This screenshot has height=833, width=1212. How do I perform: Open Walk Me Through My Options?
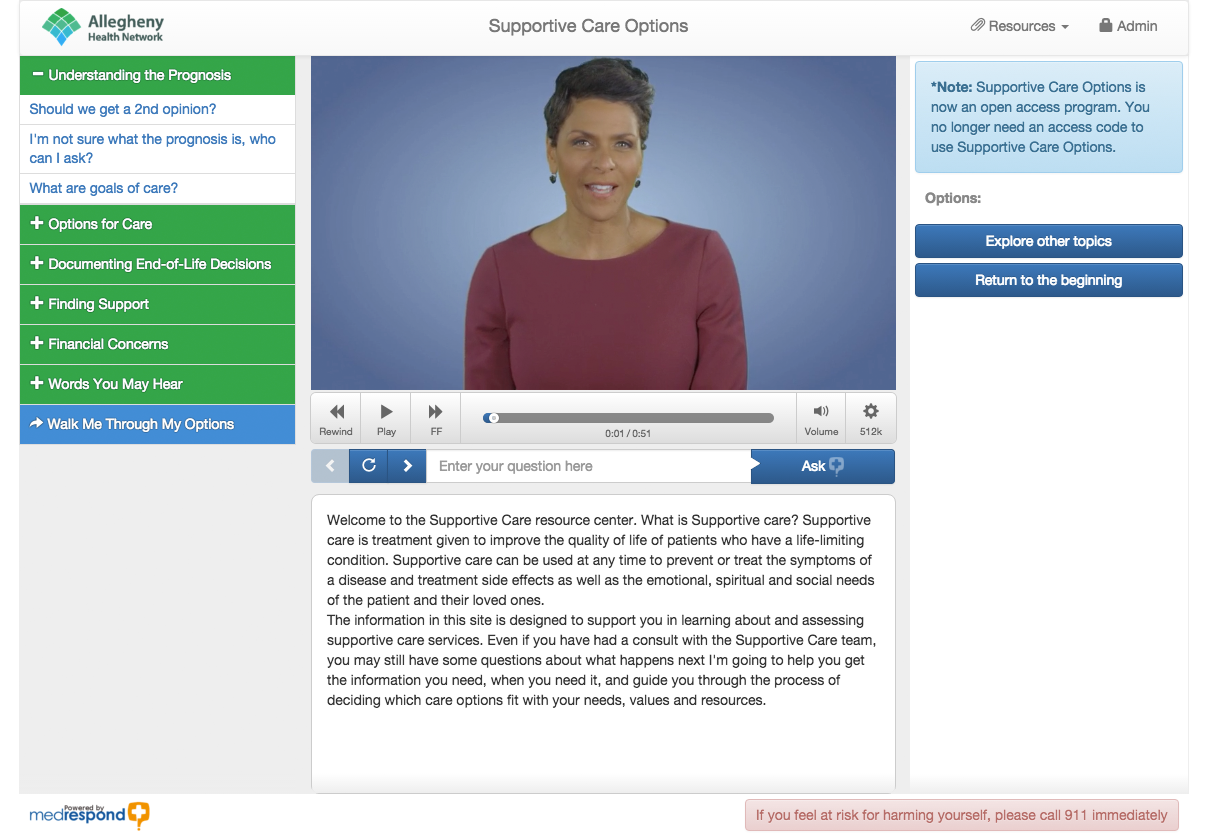[x=157, y=424]
